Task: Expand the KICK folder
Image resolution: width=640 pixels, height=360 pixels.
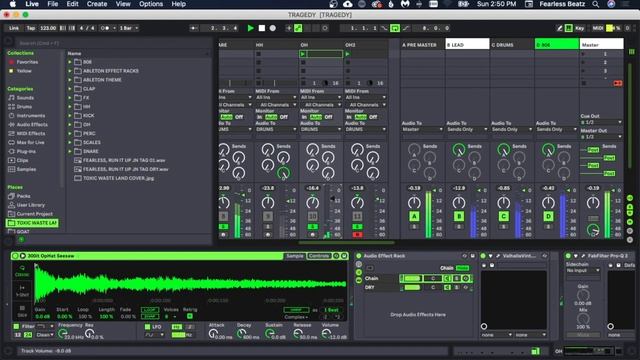Action: 70,116
